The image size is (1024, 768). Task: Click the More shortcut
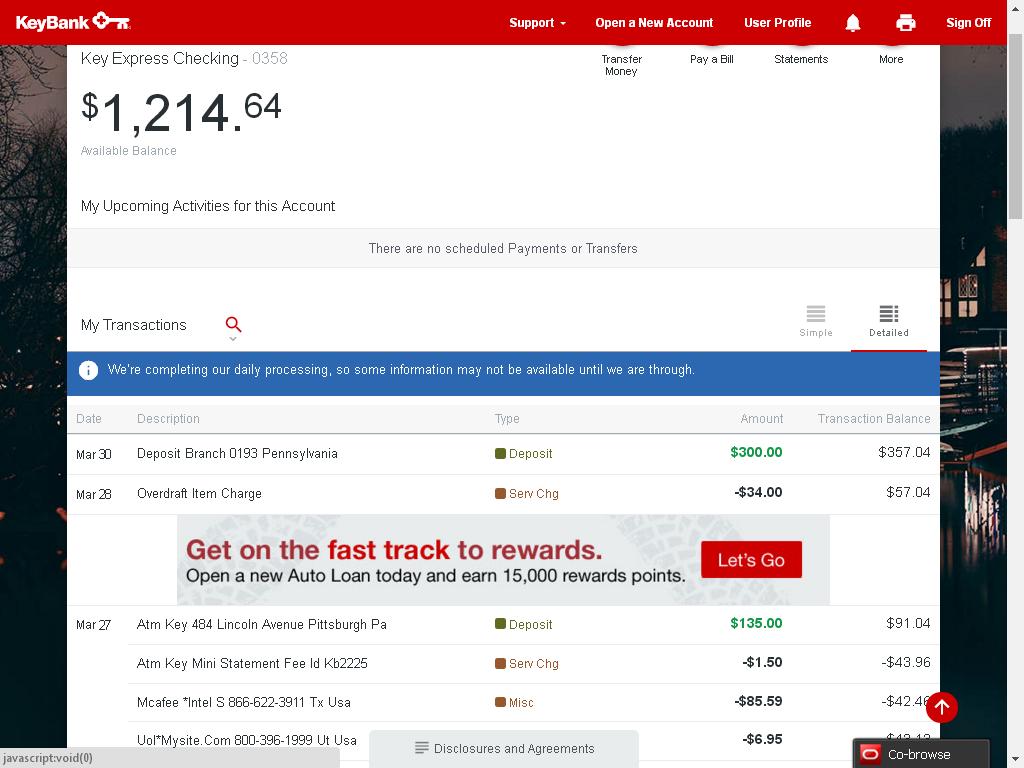pyautogui.click(x=891, y=59)
